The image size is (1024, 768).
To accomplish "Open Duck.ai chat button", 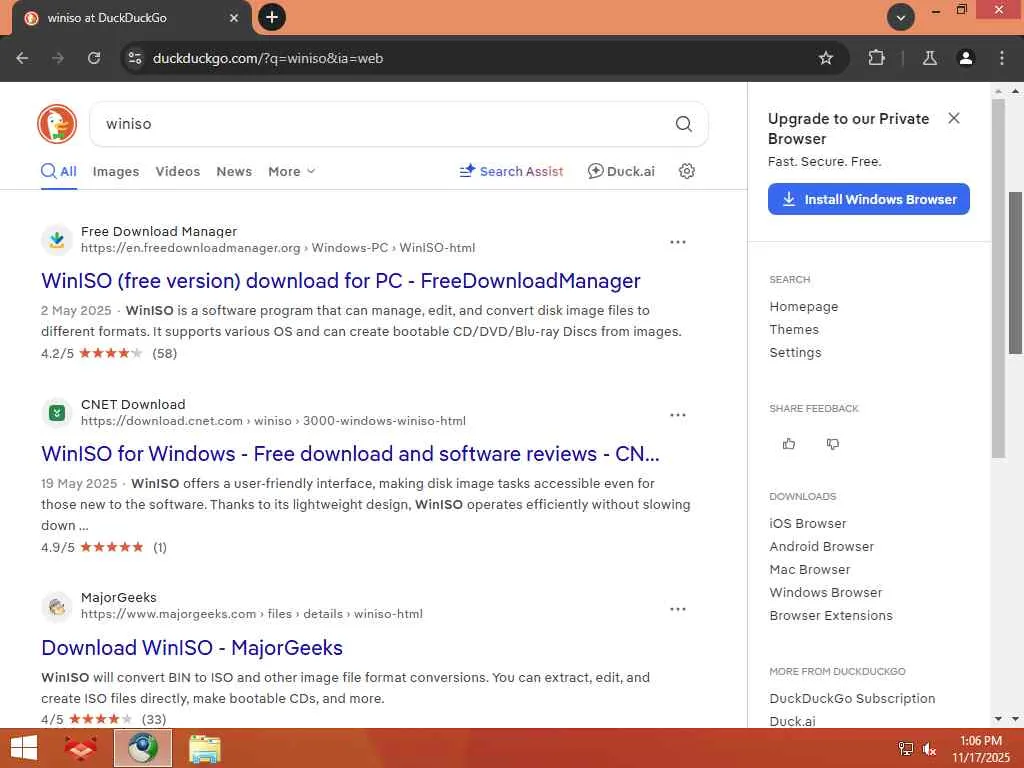I will point(621,171).
